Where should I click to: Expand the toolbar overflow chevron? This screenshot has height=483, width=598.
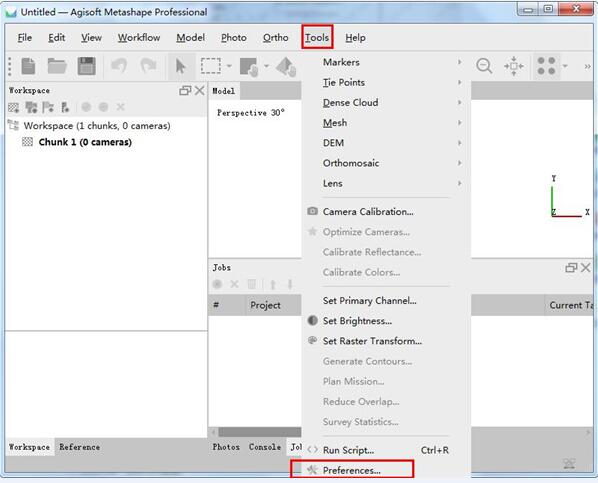[x=587, y=66]
